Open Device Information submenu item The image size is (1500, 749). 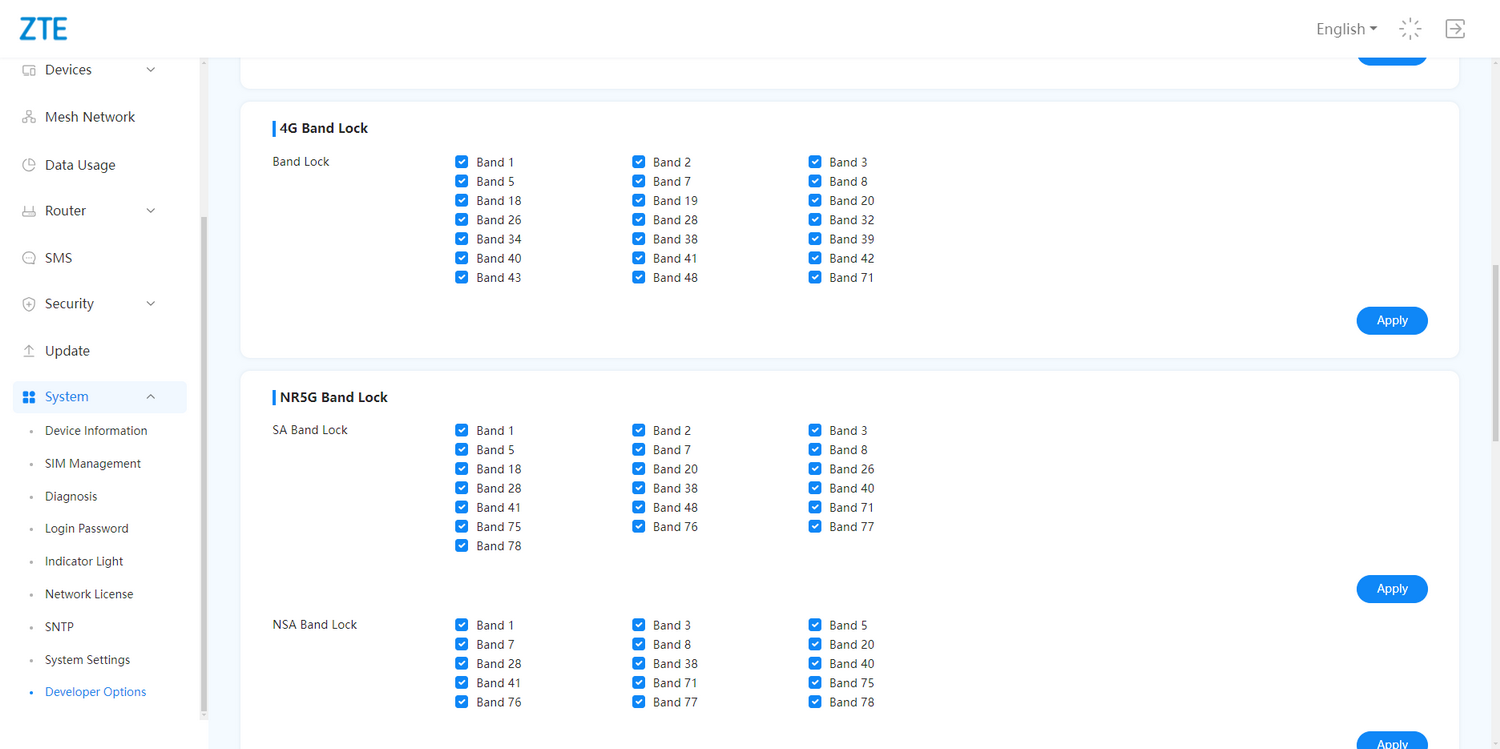[96, 431]
